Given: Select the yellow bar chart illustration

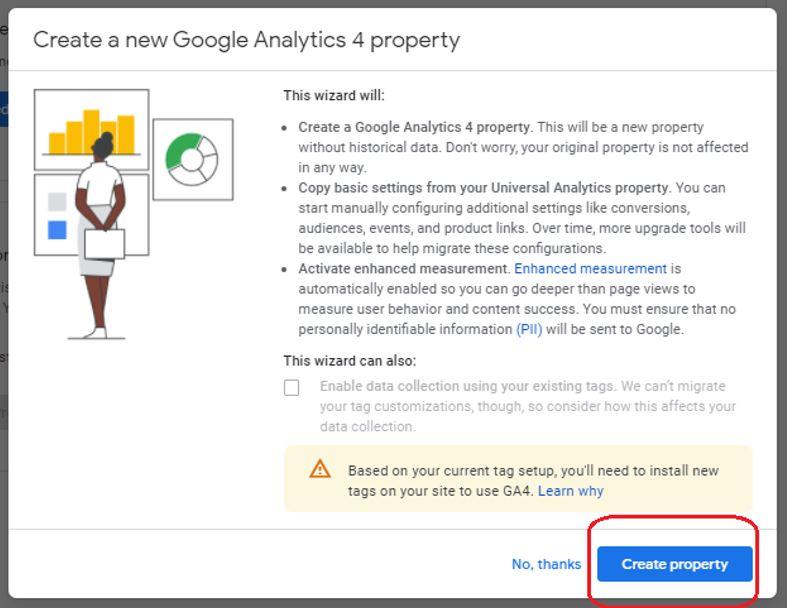Looking at the screenshot, I should [x=91, y=130].
